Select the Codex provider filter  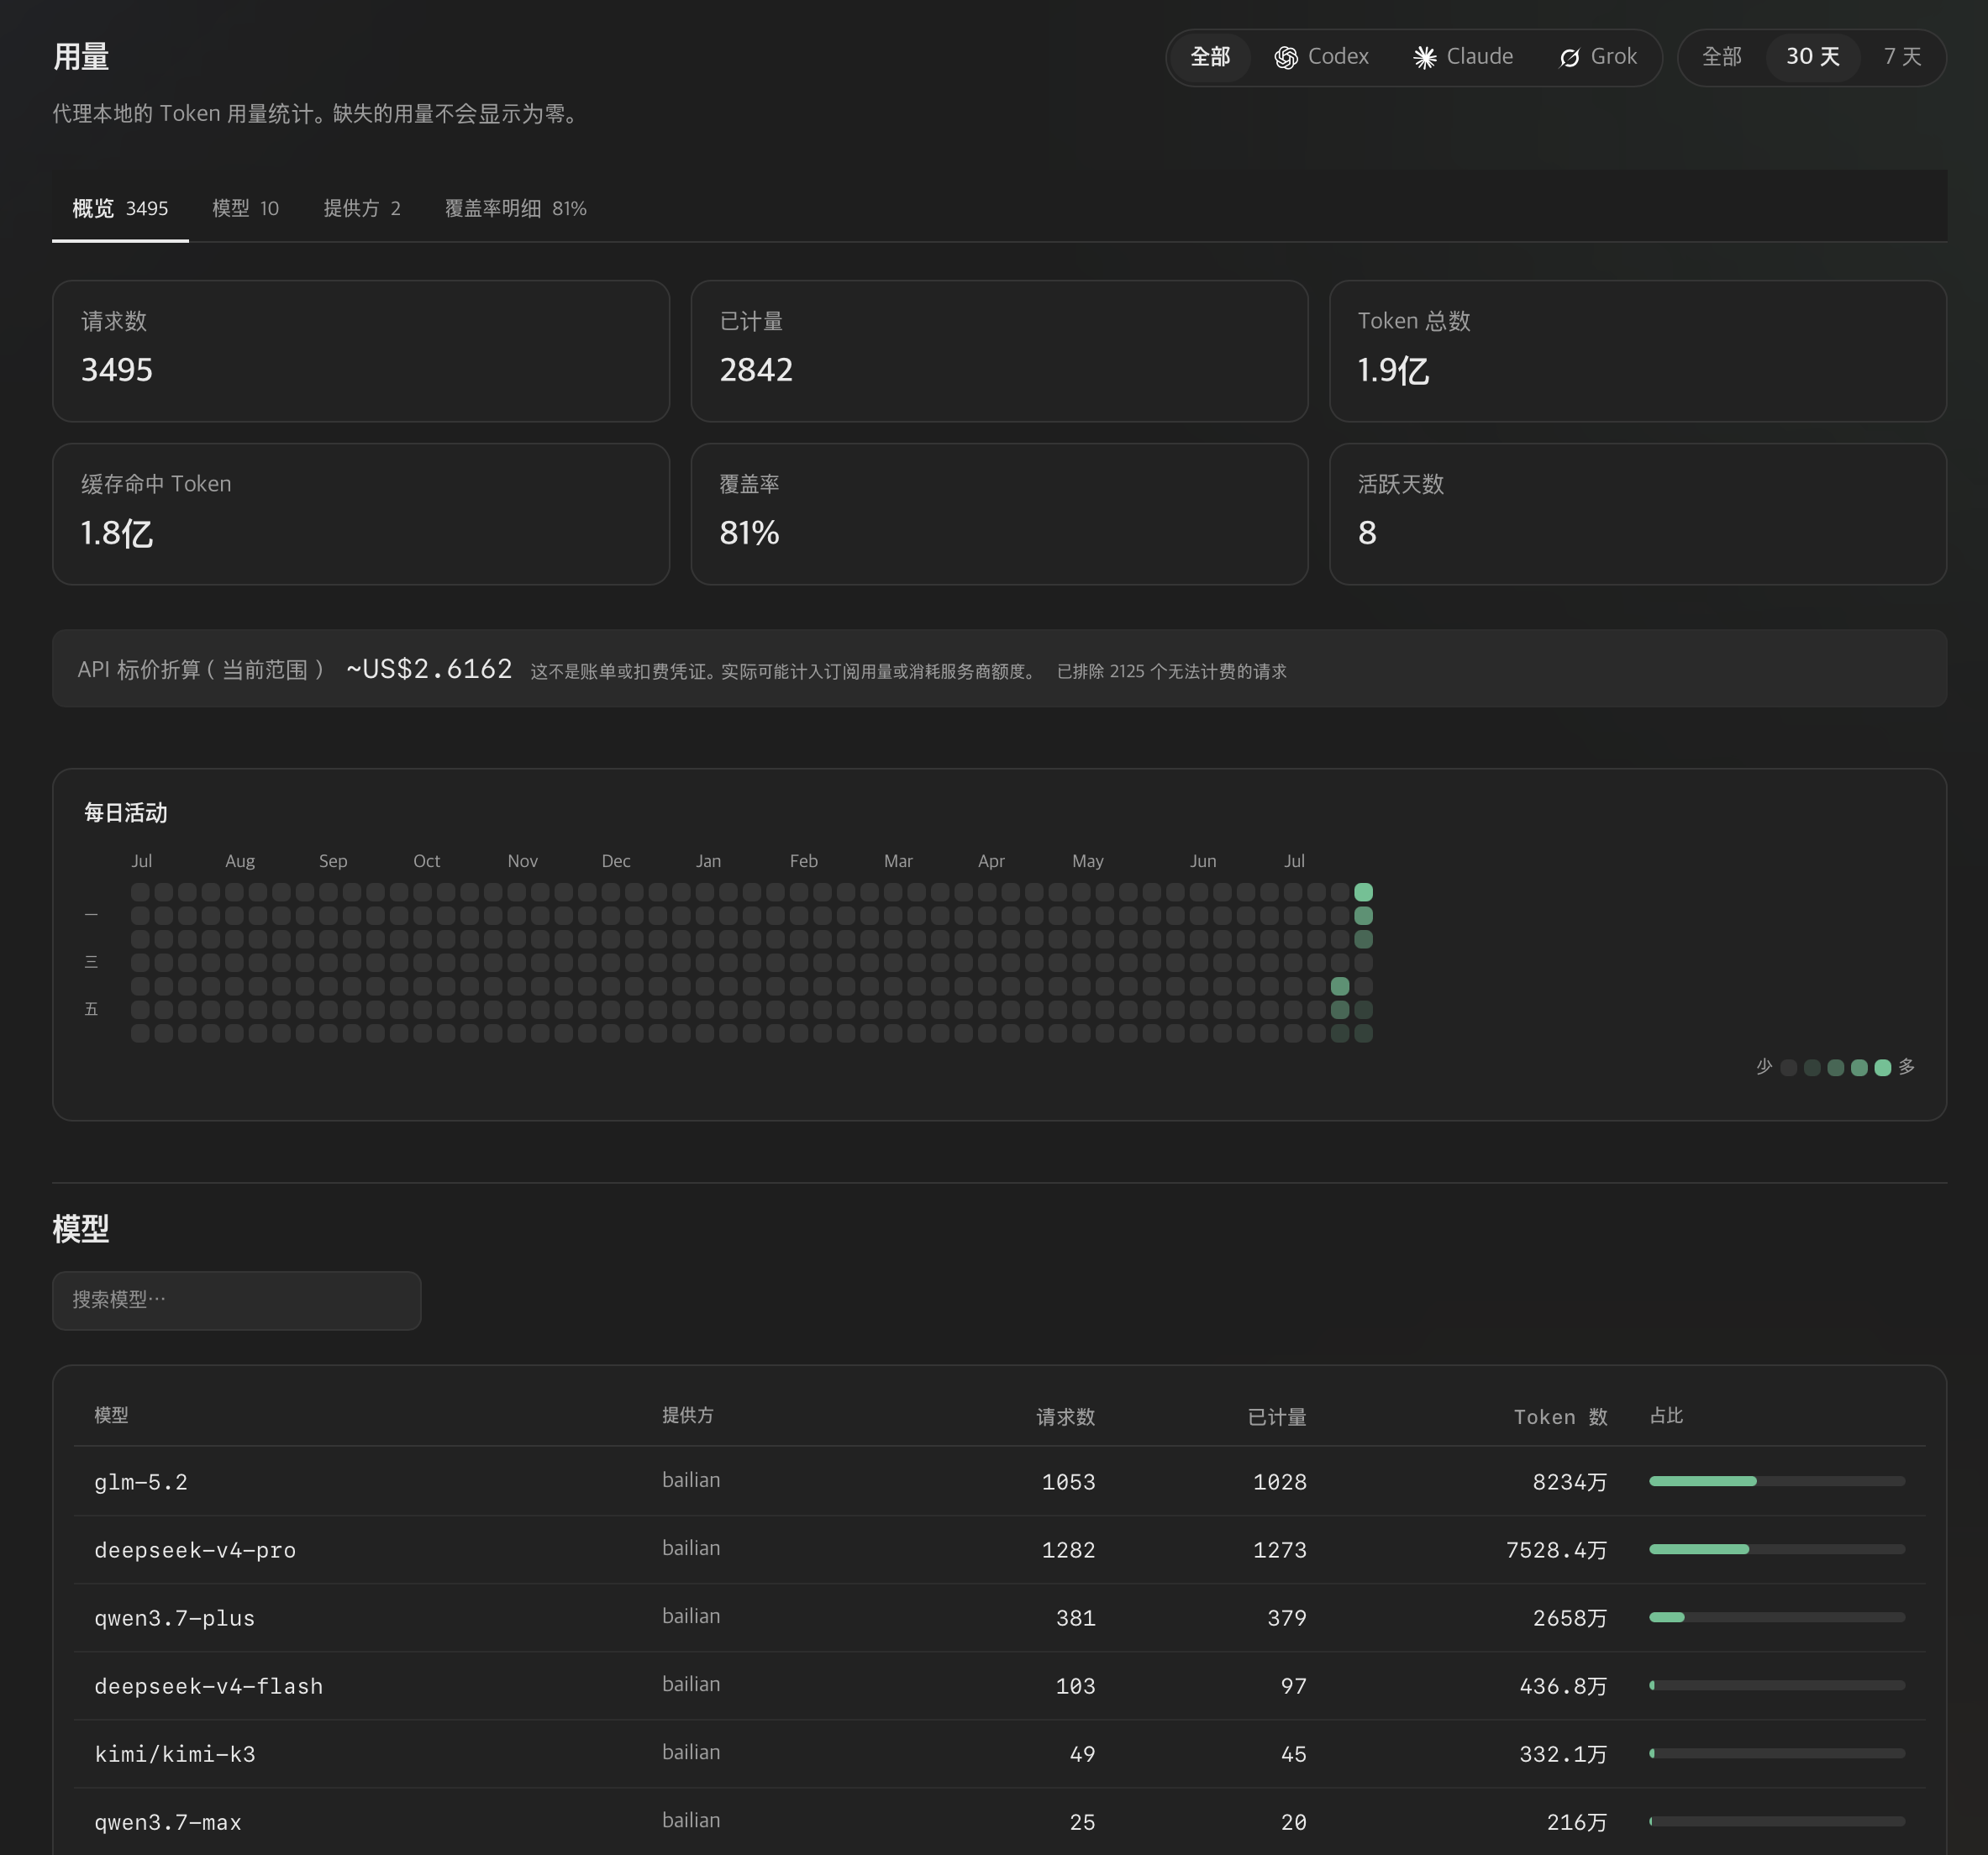1321,57
